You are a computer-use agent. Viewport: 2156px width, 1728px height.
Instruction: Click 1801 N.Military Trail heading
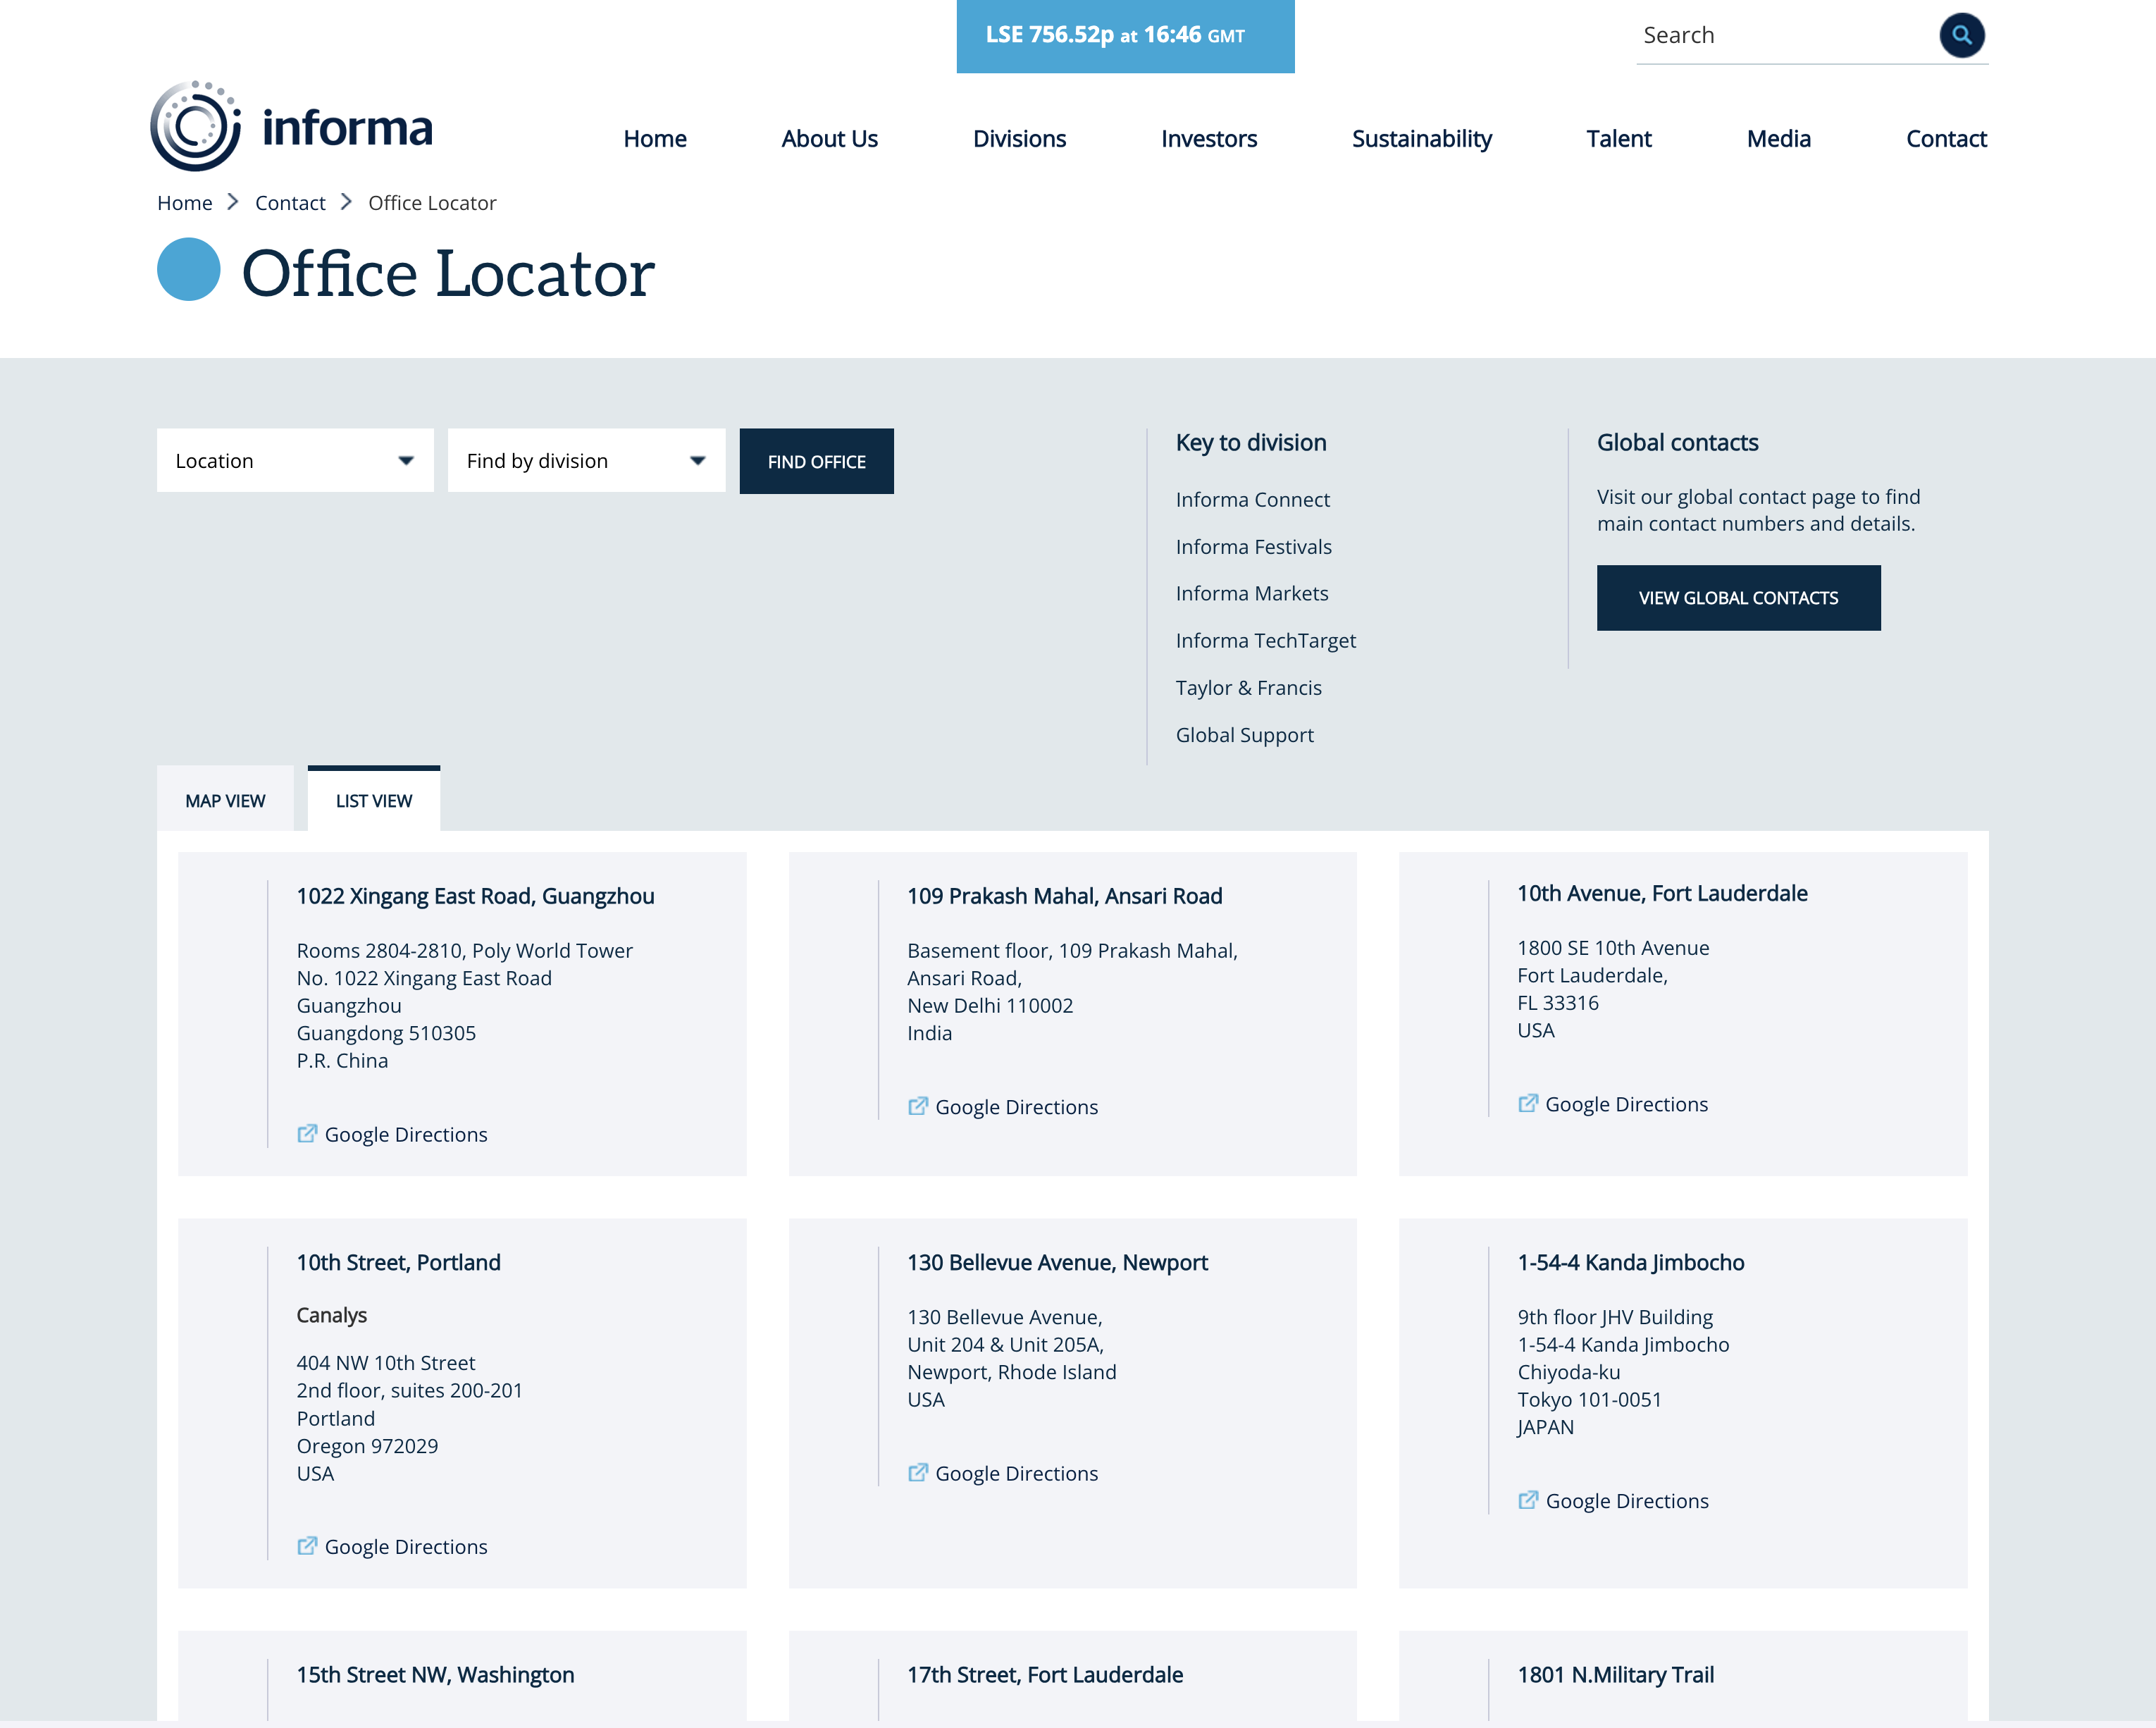1615,1674
